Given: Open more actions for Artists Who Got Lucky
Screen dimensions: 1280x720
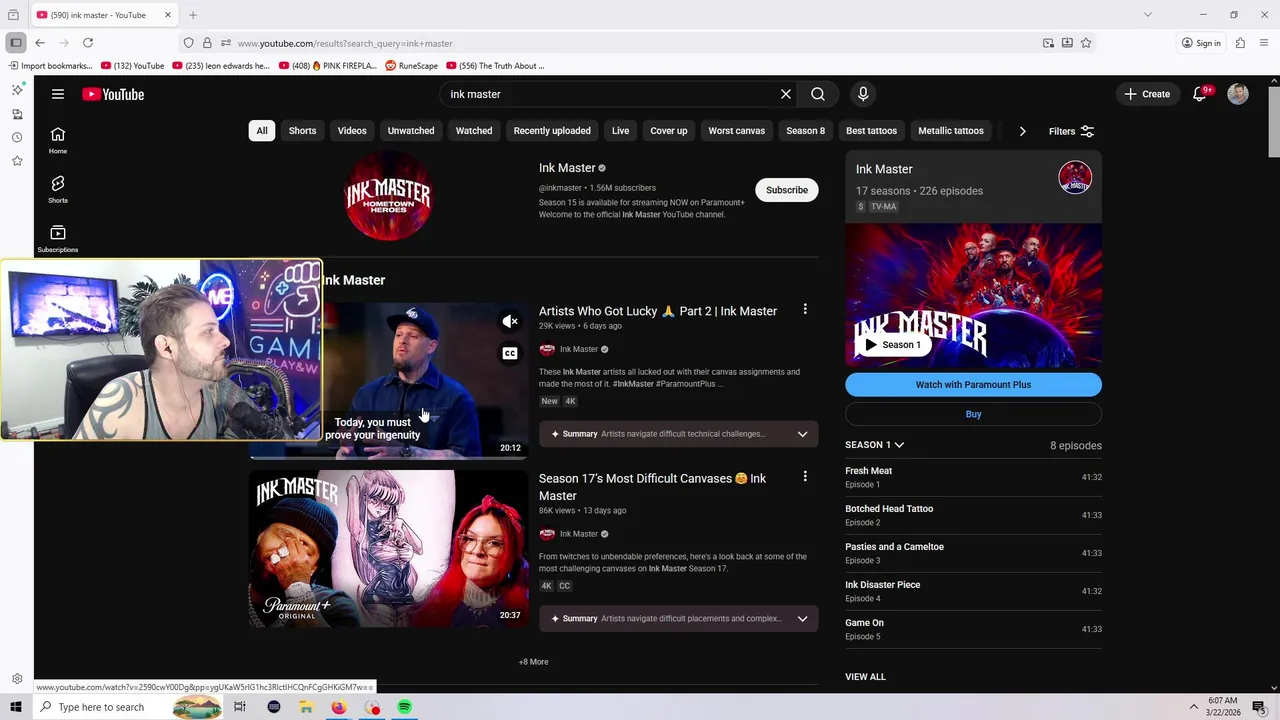Looking at the screenshot, I should tap(805, 310).
